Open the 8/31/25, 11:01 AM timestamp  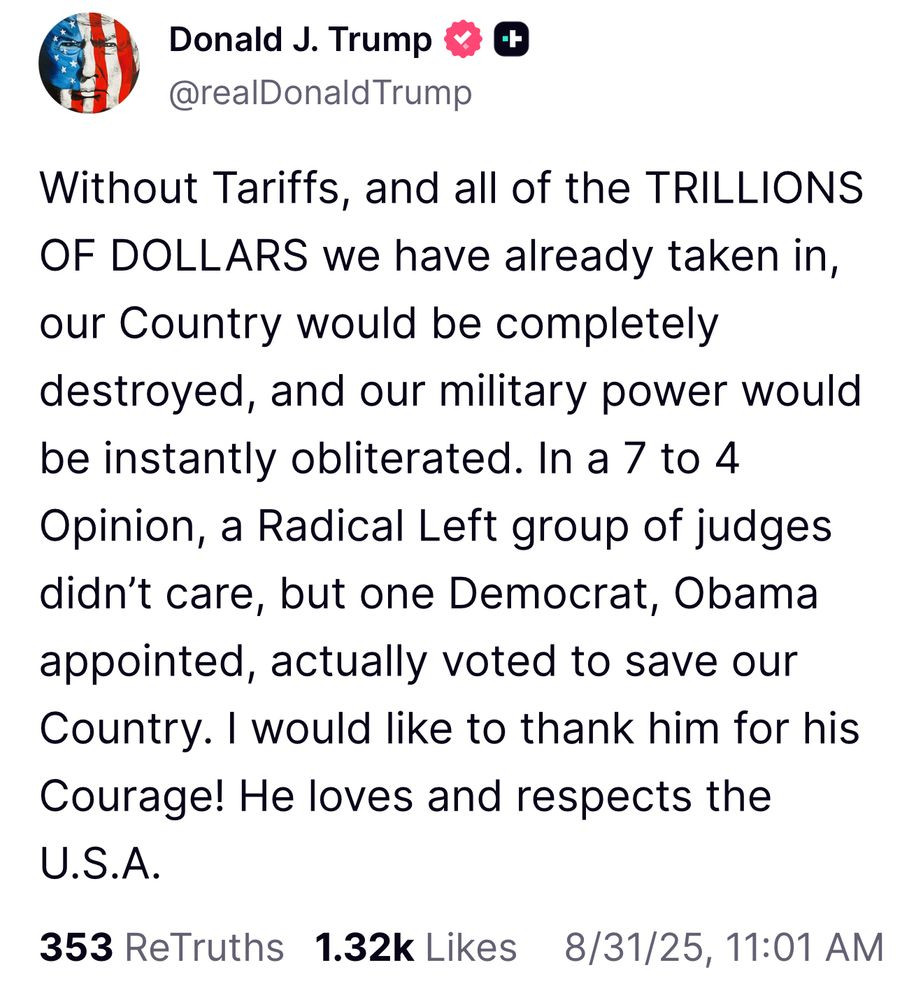click(x=724, y=946)
